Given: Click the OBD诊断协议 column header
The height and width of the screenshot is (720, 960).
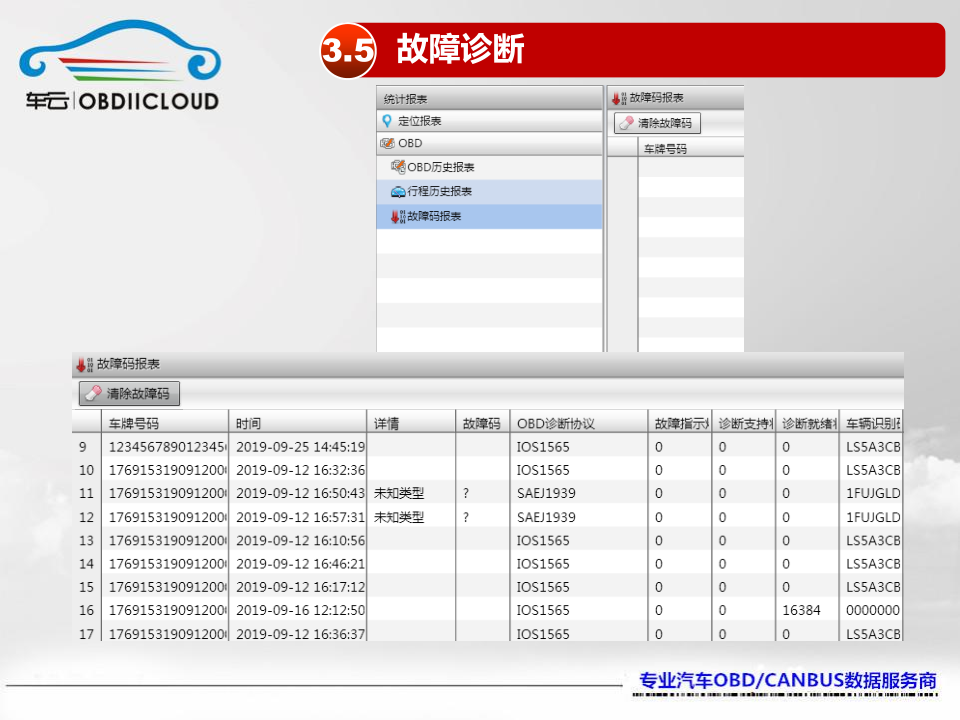Looking at the screenshot, I should (x=555, y=423).
